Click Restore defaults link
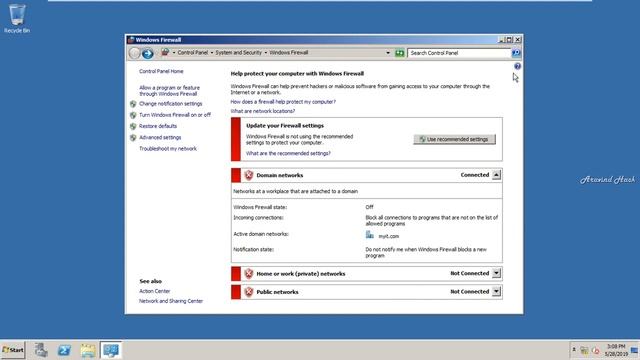This screenshot has height=360, width=640. (x=158, y=126)
